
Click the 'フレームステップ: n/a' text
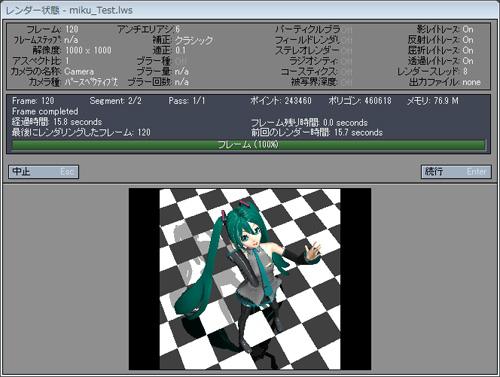pyautogui.click(x=46, y=40)
